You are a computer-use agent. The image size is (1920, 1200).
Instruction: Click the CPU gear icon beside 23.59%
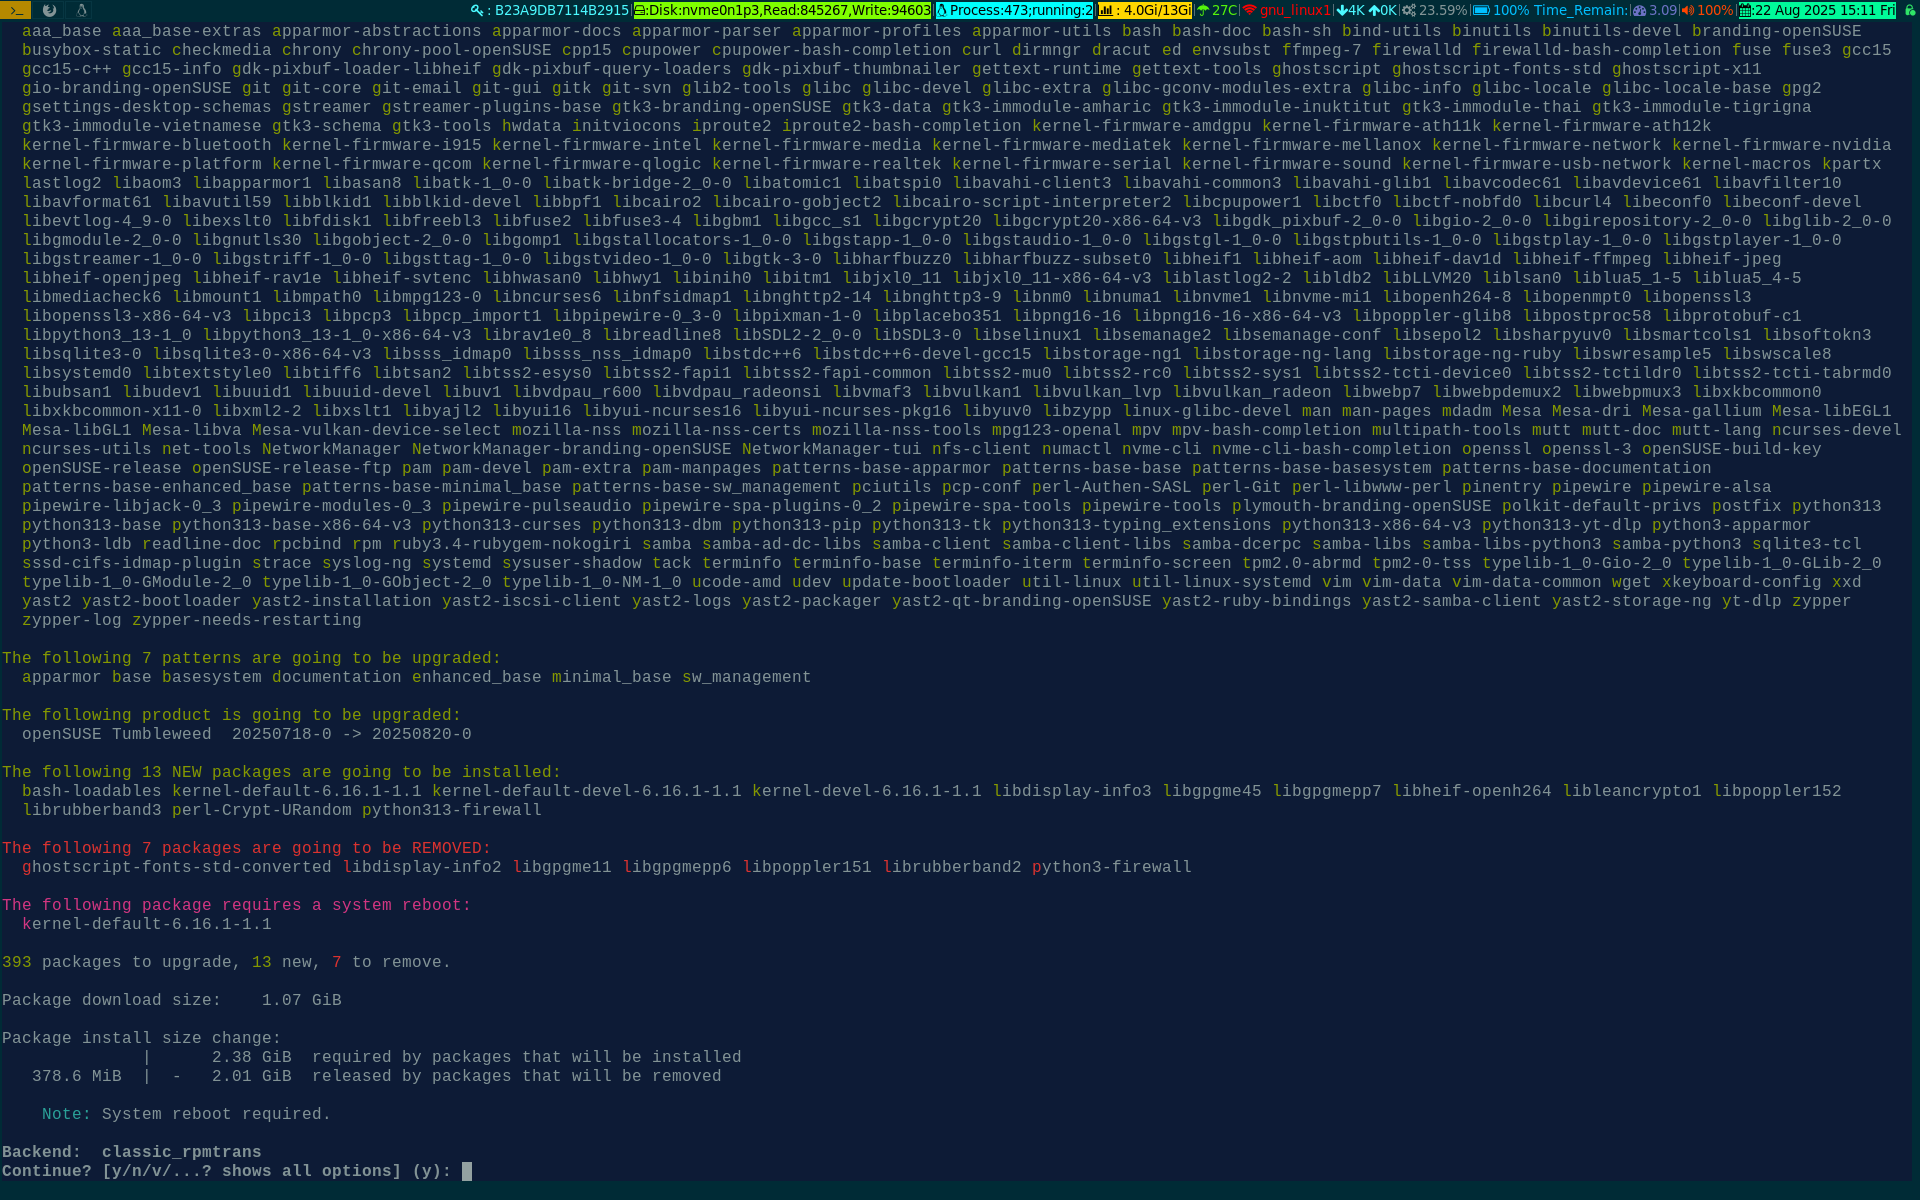pos(1409,10)
